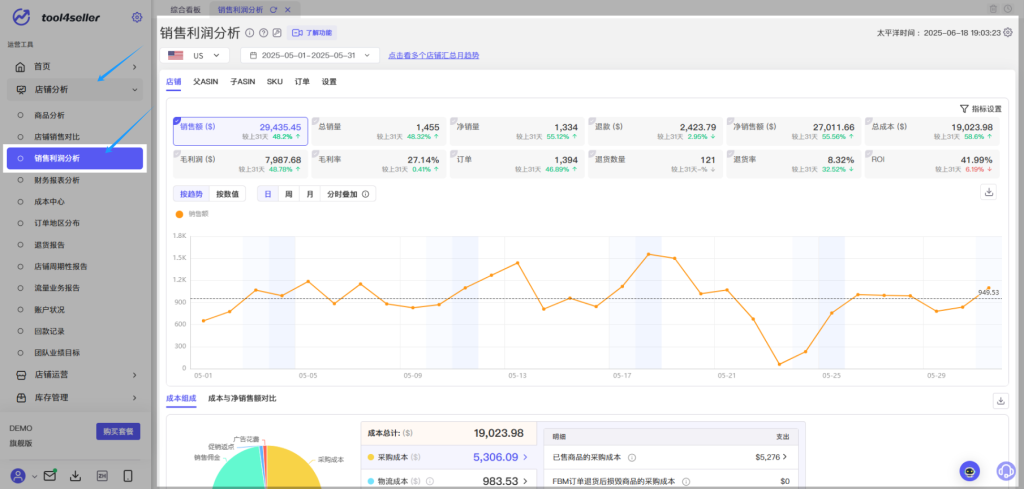Expand the account menu arrow beside avatar
The width and height of the screenshot is (1024, 489).
tap(34, 476)
